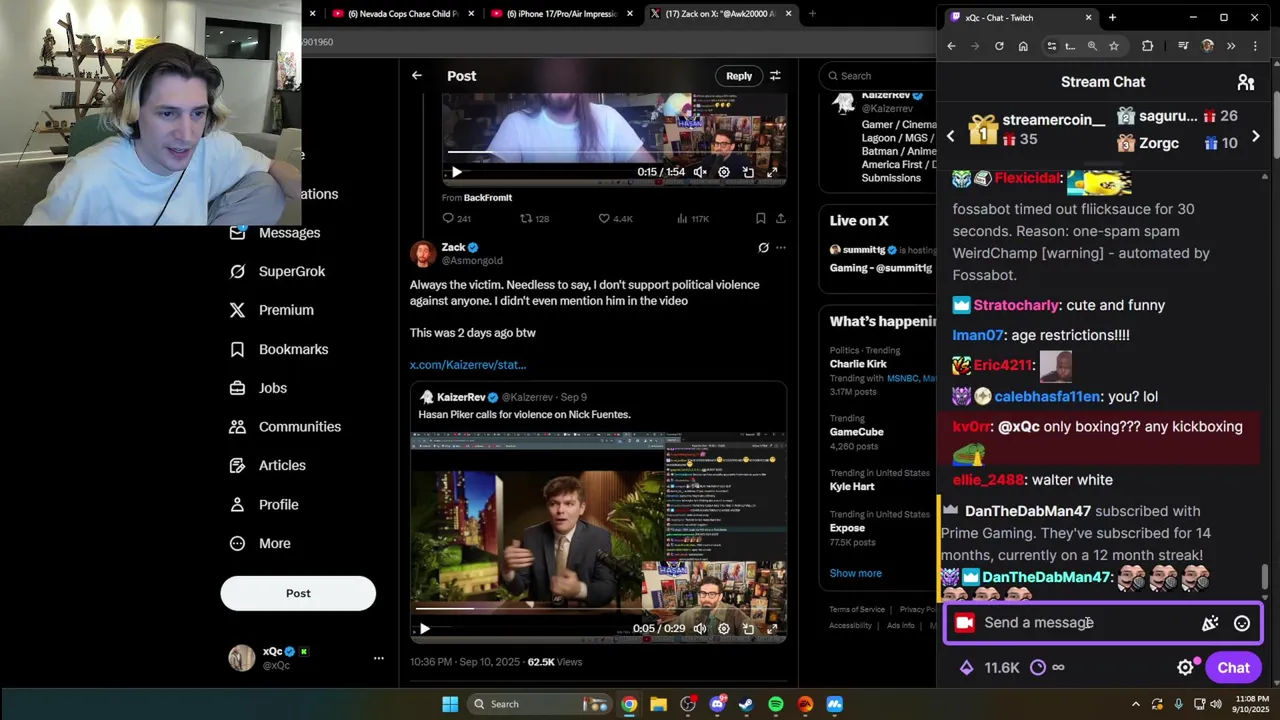
Task: Open Jobs in the X sidebar
Action: 258,388
